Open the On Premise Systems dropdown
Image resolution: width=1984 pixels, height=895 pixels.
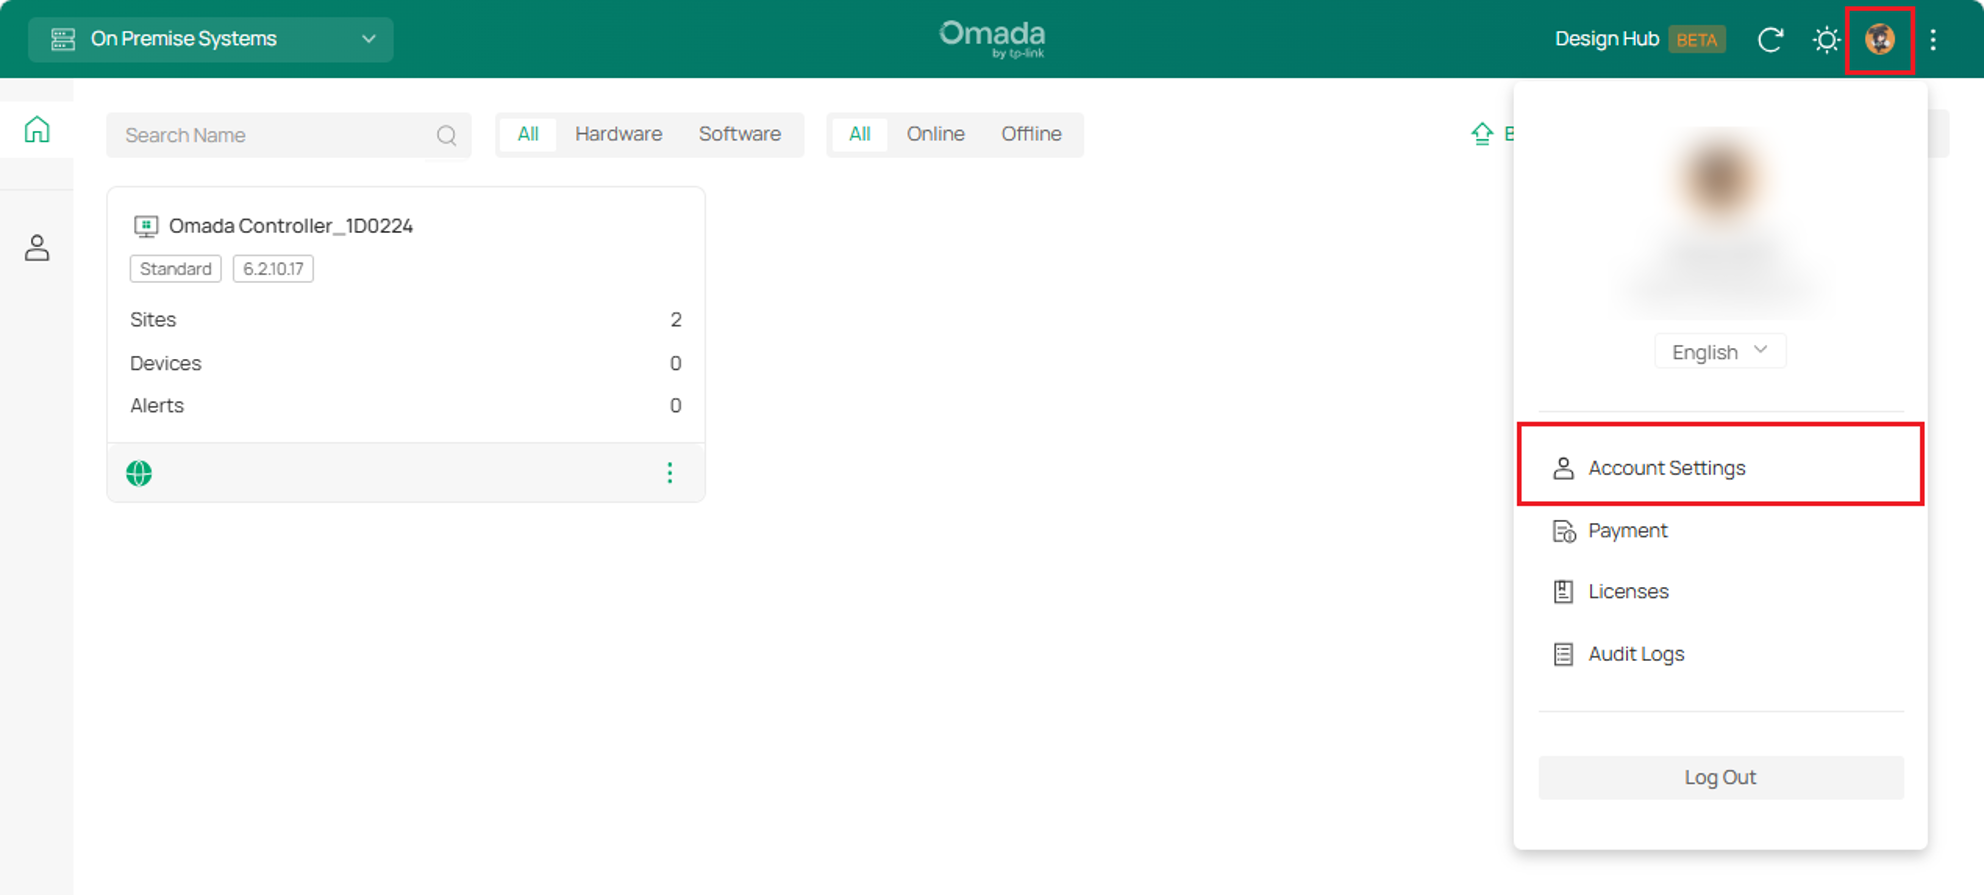click(x=210, y=39)
